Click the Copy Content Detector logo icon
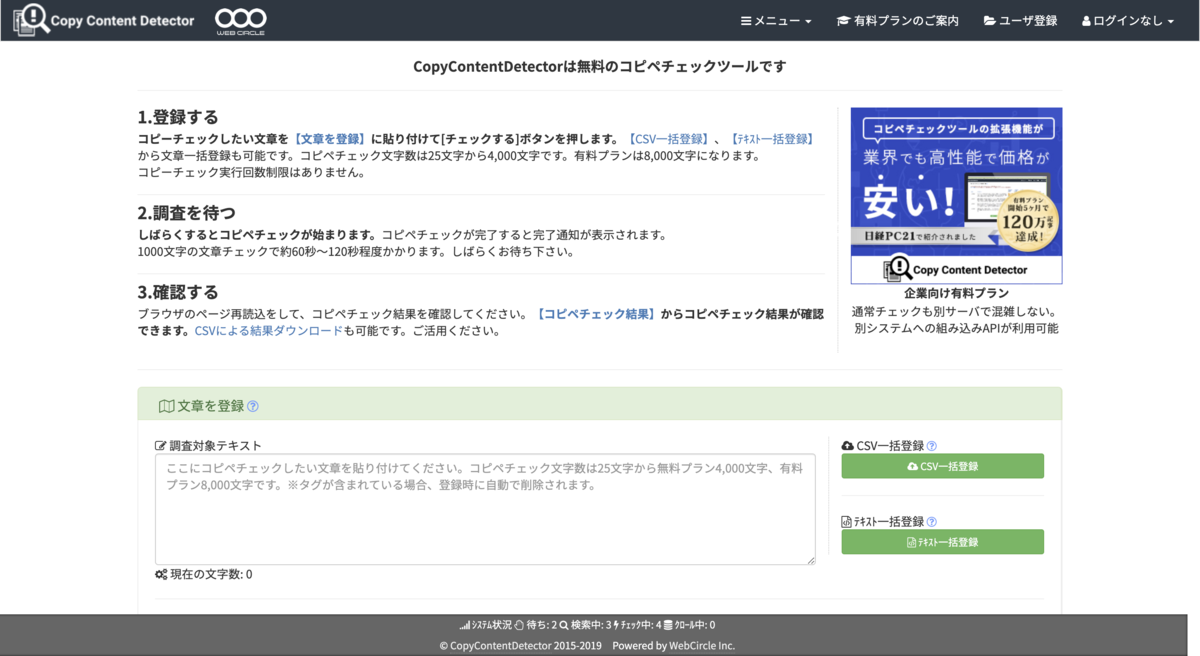 pos(30,20)
